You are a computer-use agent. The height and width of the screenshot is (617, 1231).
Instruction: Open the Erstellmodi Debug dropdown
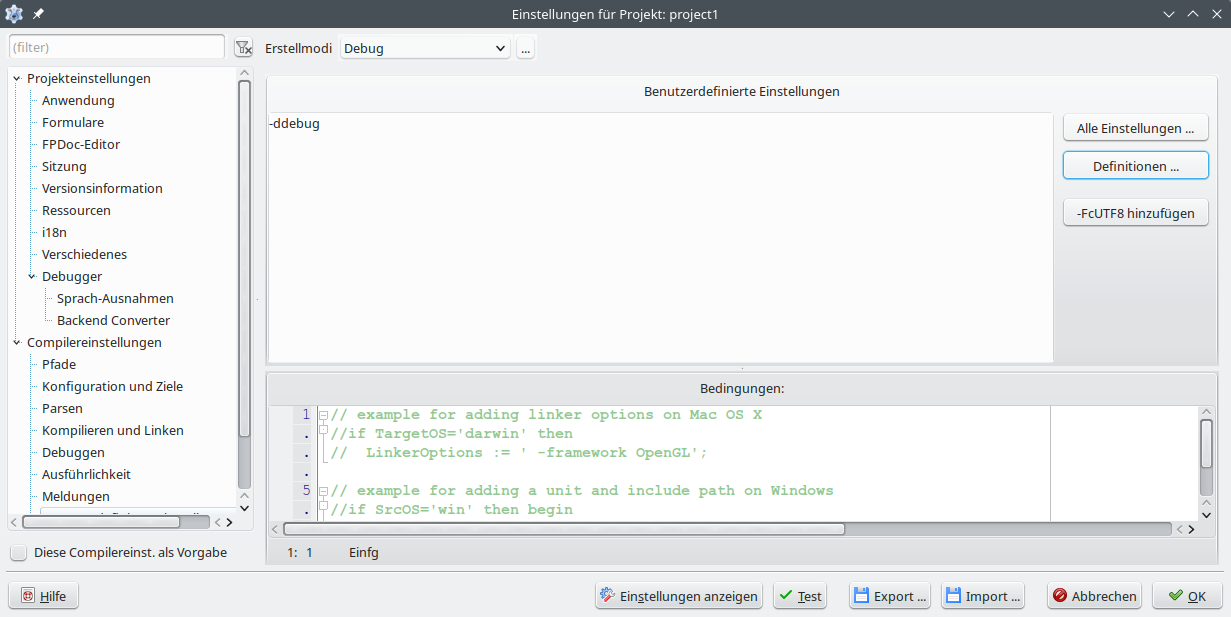[425, 48]
